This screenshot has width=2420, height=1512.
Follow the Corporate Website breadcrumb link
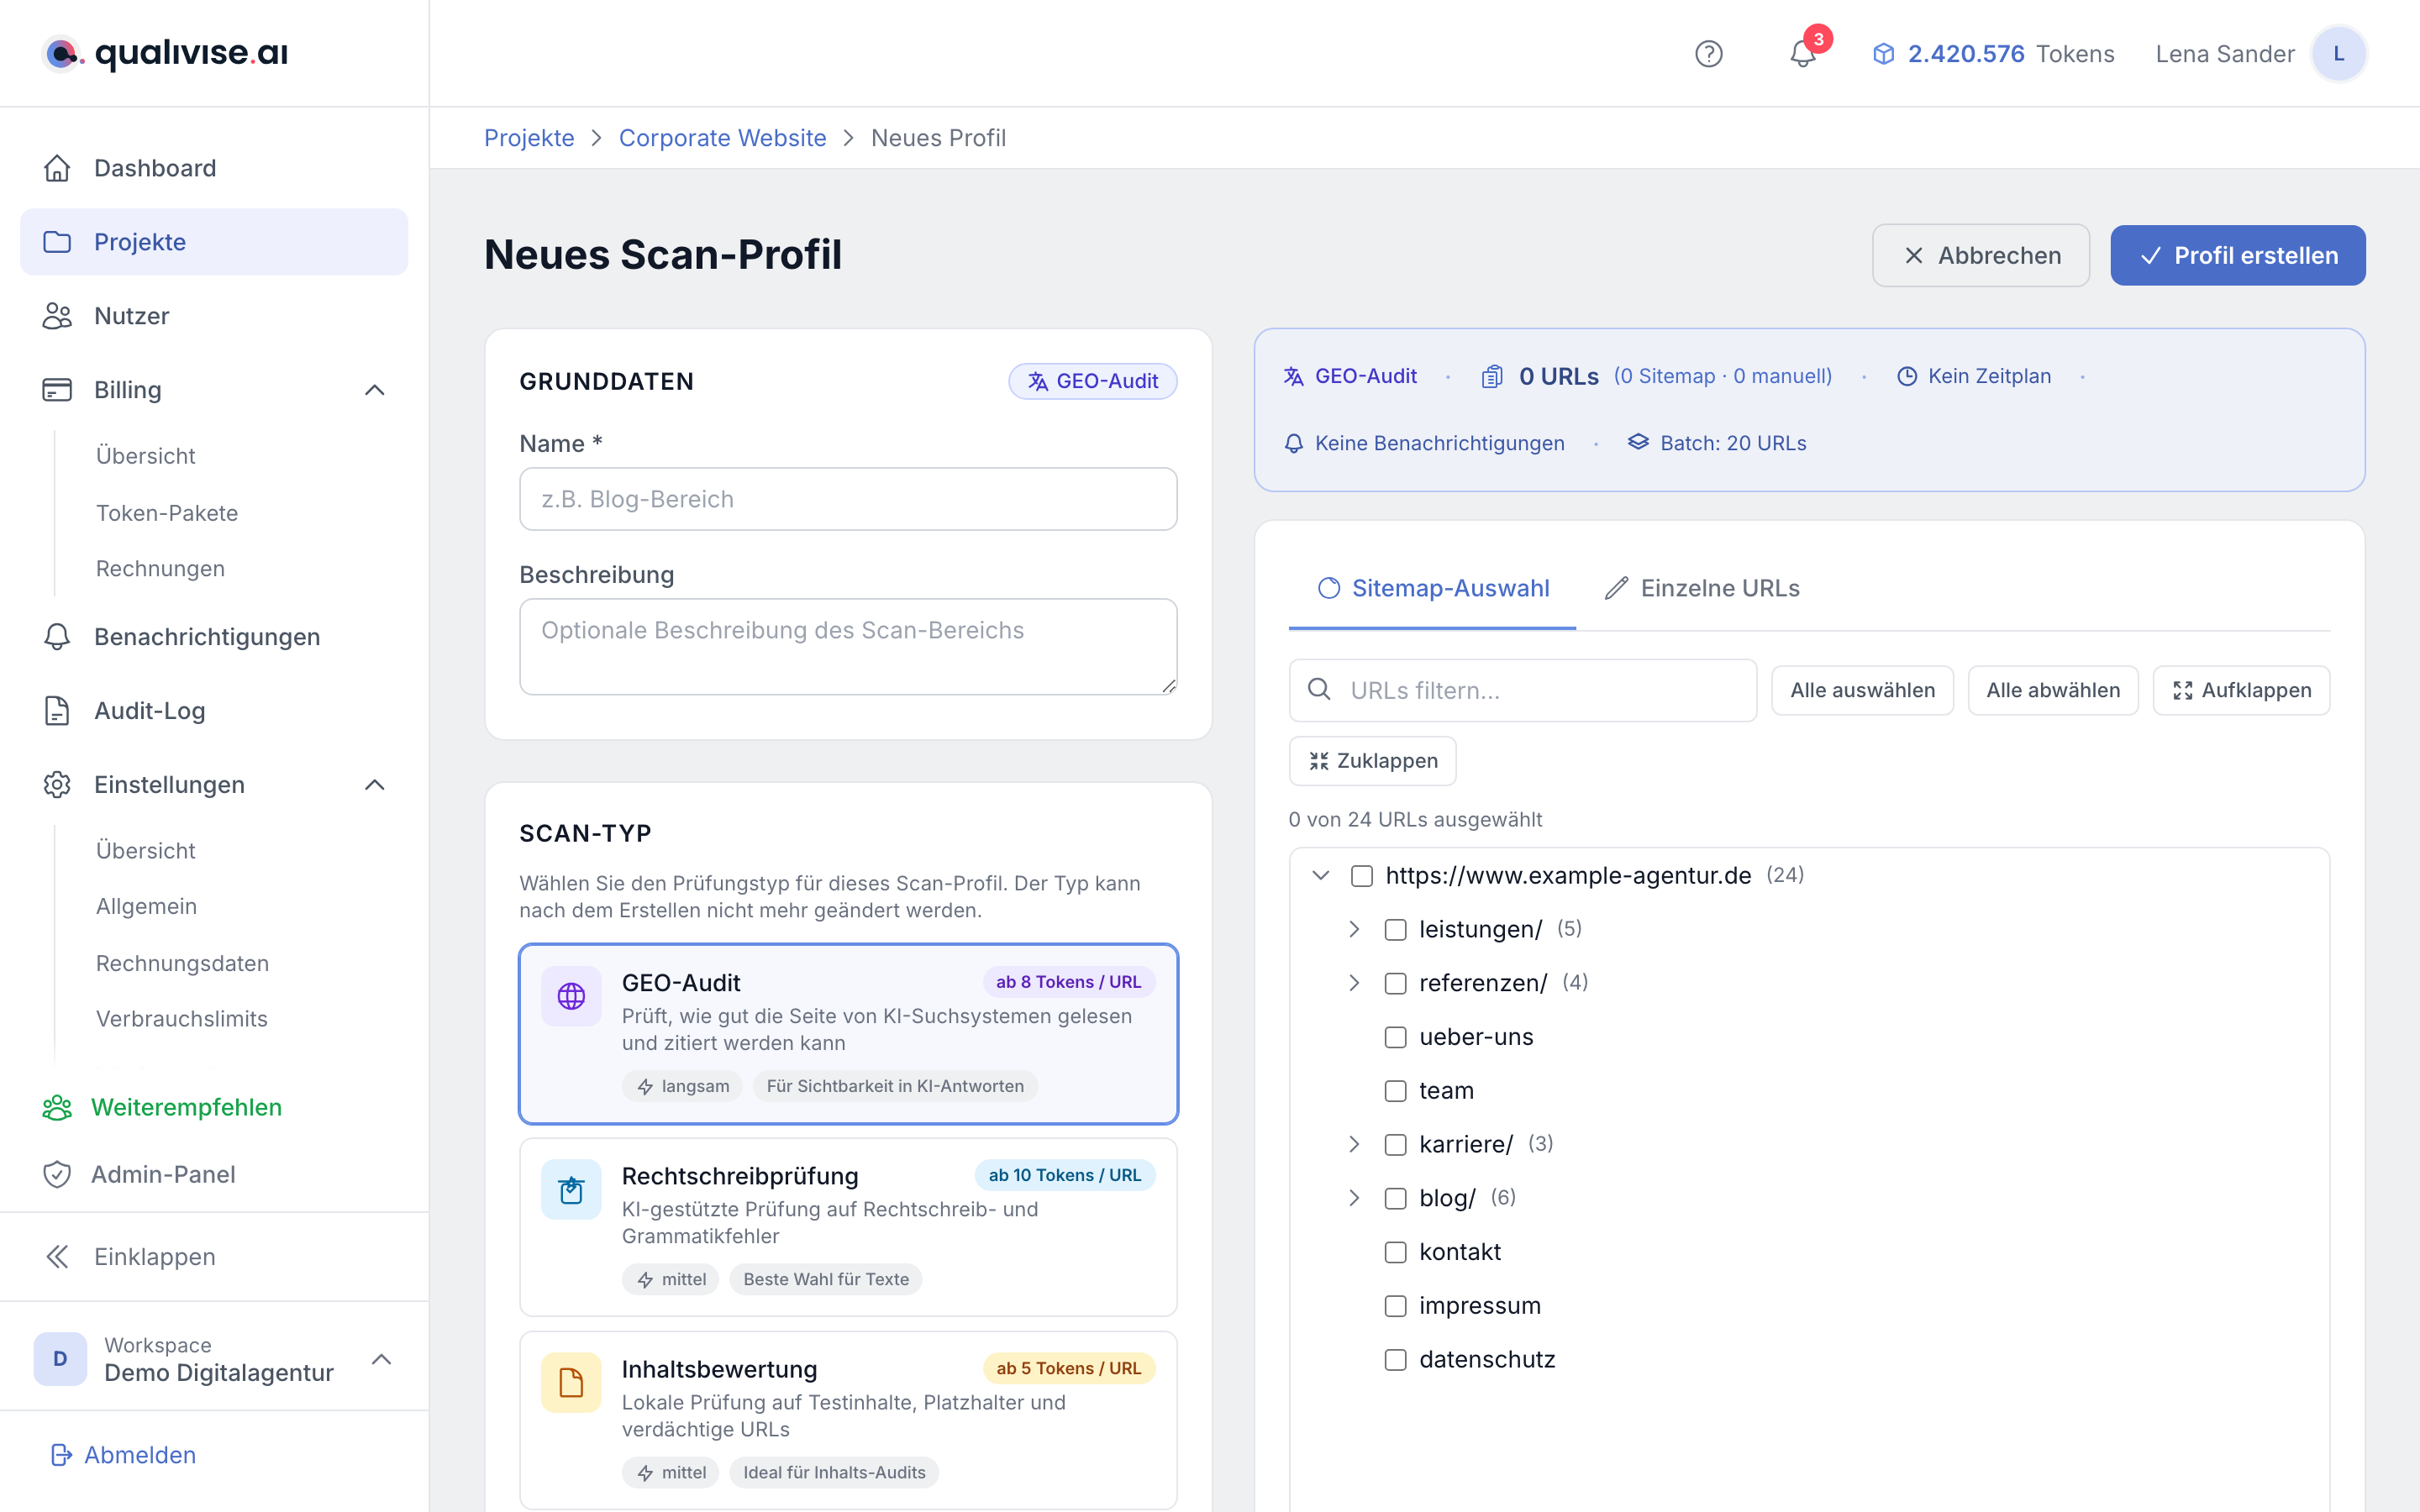click(722, 138)
